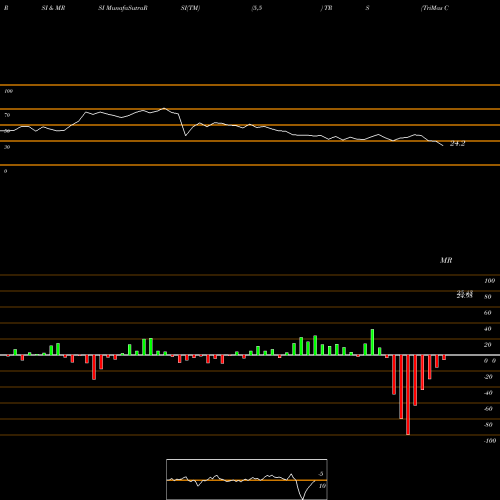Click the '60' axis label in MR panel

[x=487, y=313]
